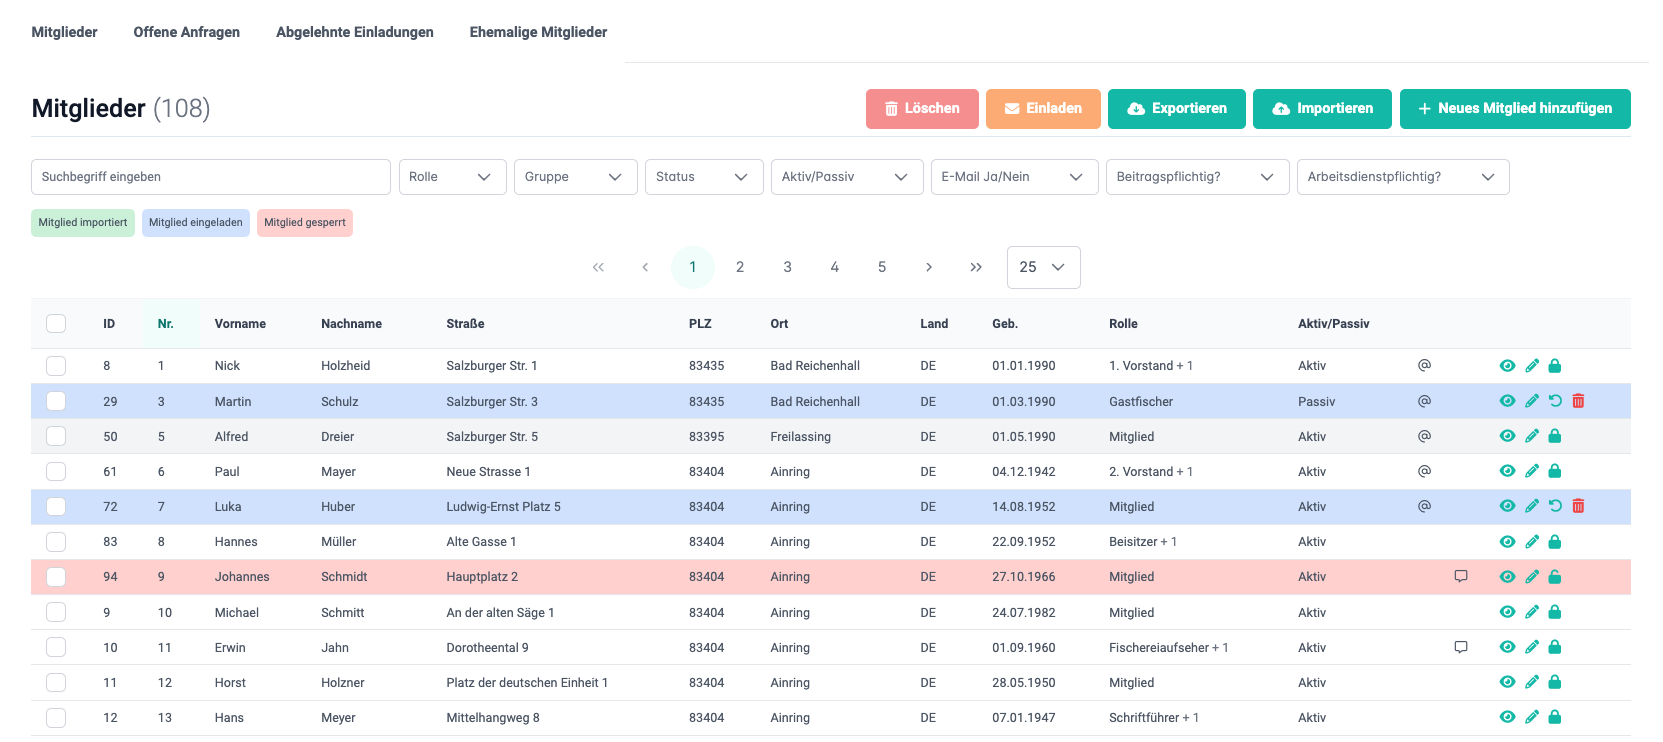The image size is (1663, 742).
Task: Tick the select-all checkbox in table header
Action: (56, 324)
